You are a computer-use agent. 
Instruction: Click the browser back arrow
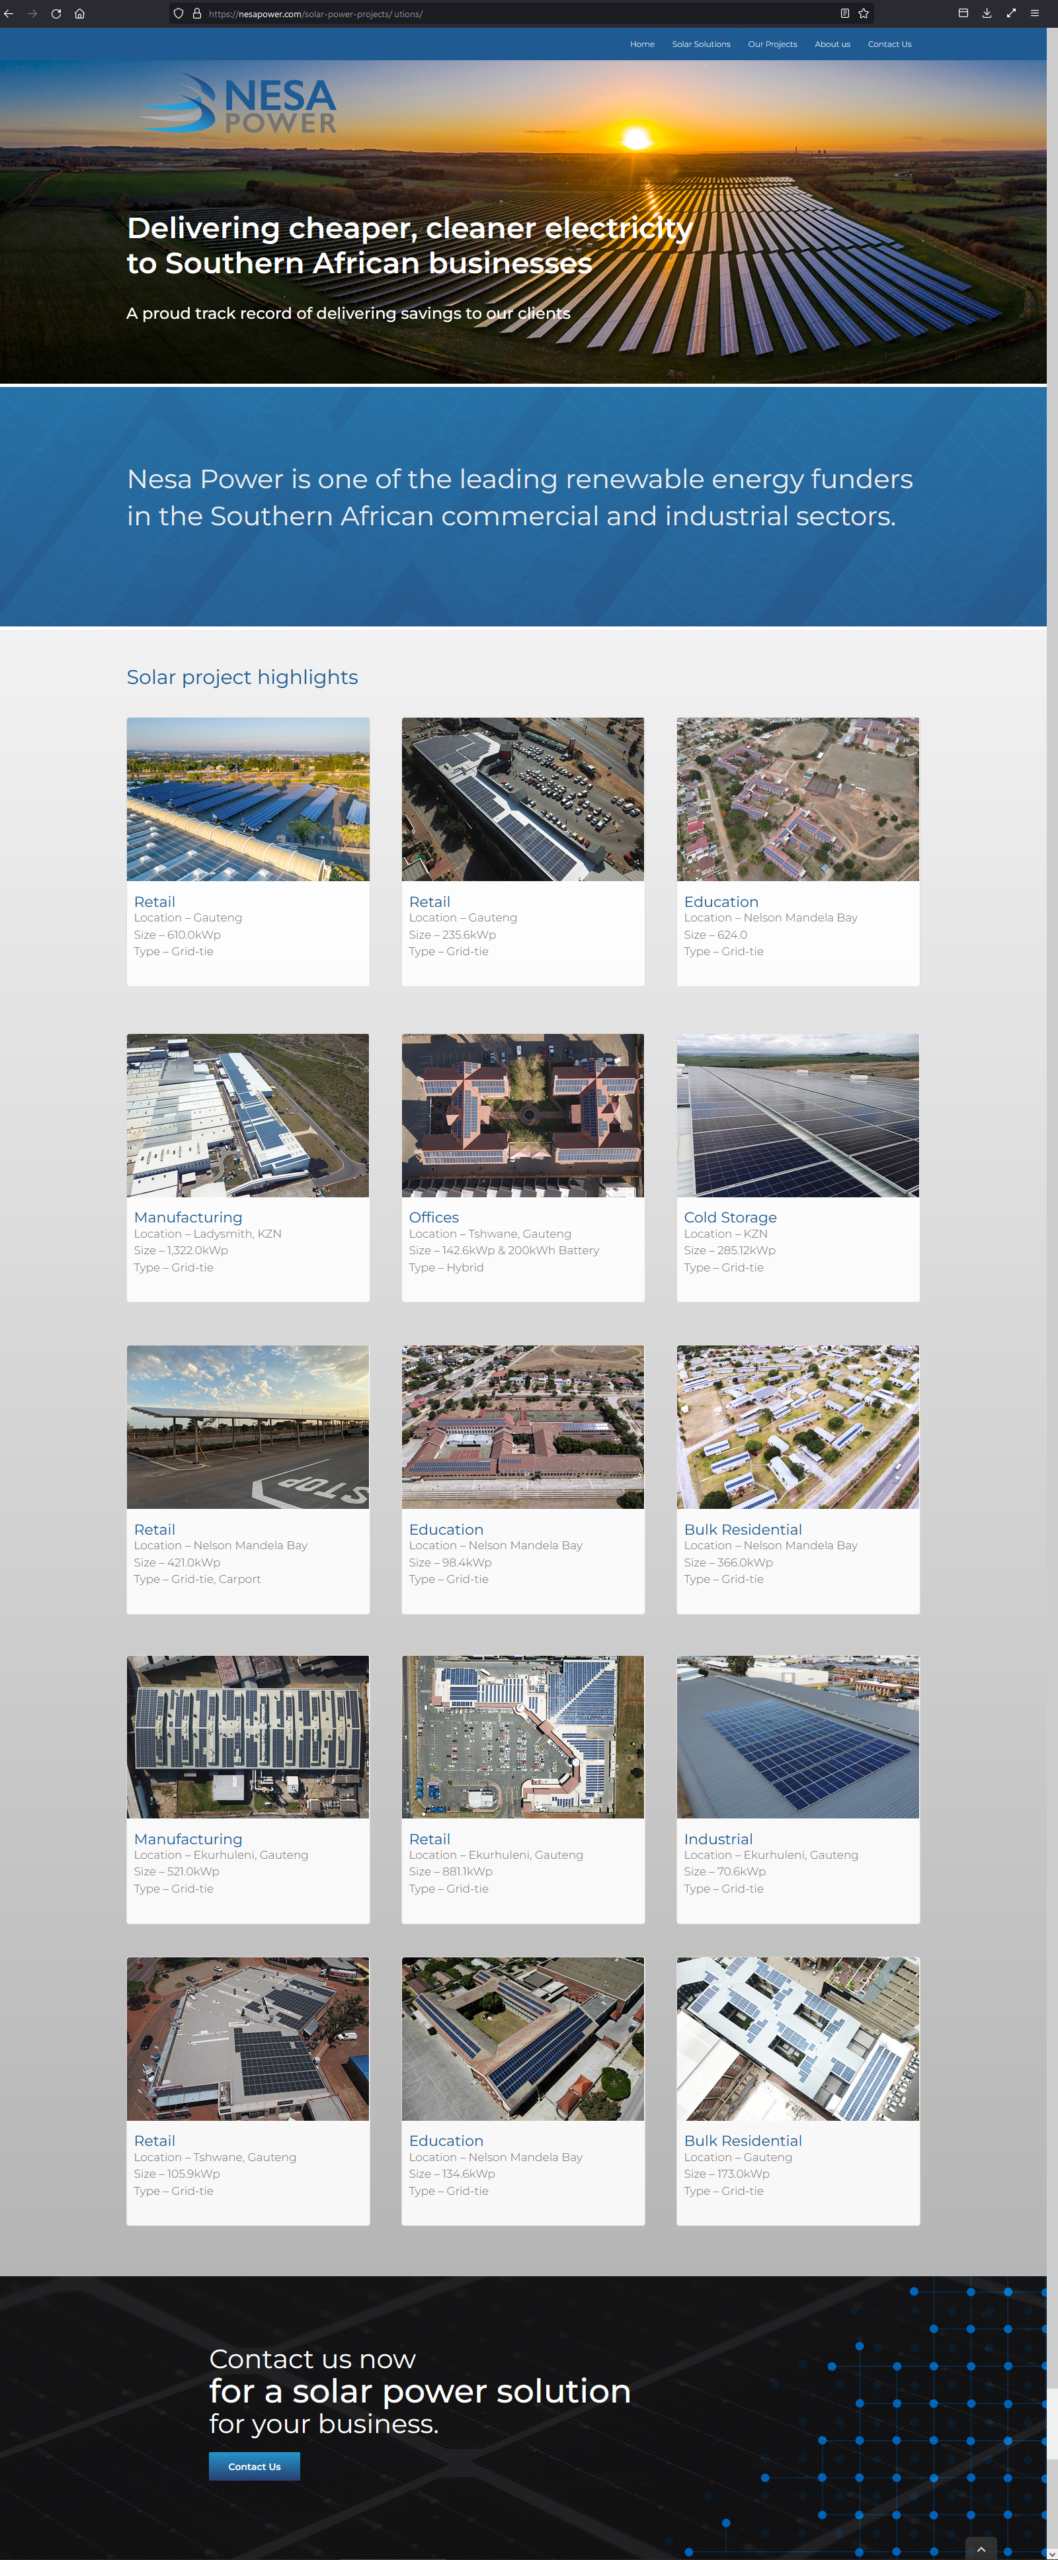9,13
